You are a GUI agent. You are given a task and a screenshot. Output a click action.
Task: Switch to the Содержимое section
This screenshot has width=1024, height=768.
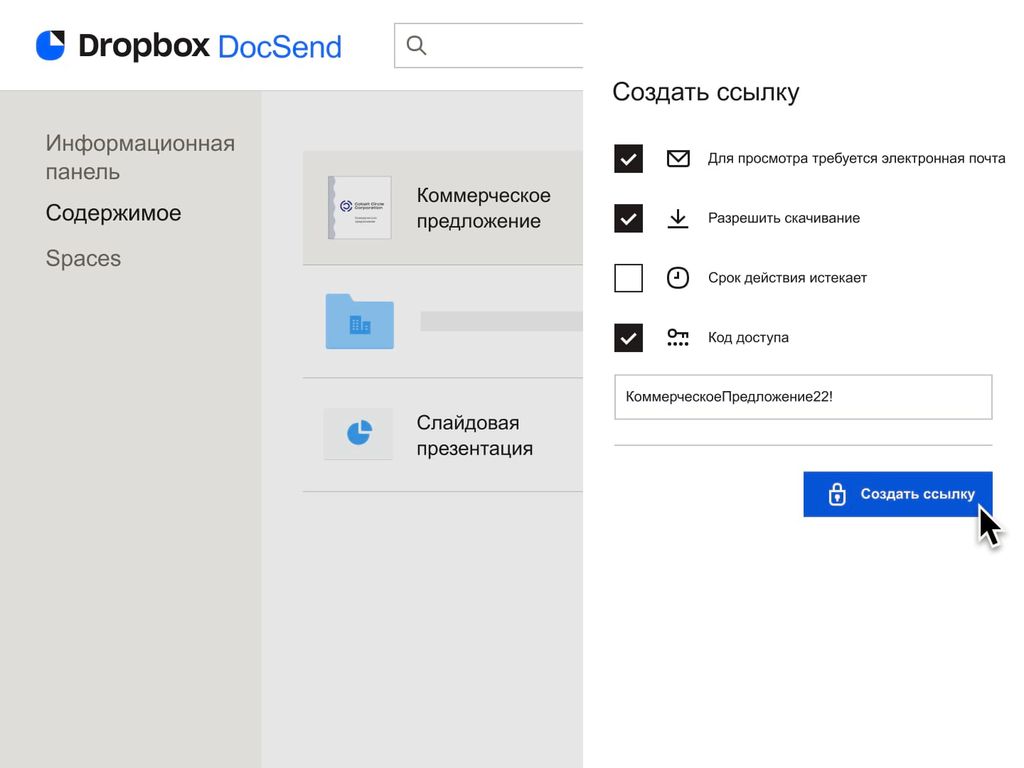(x=113, y=212)
